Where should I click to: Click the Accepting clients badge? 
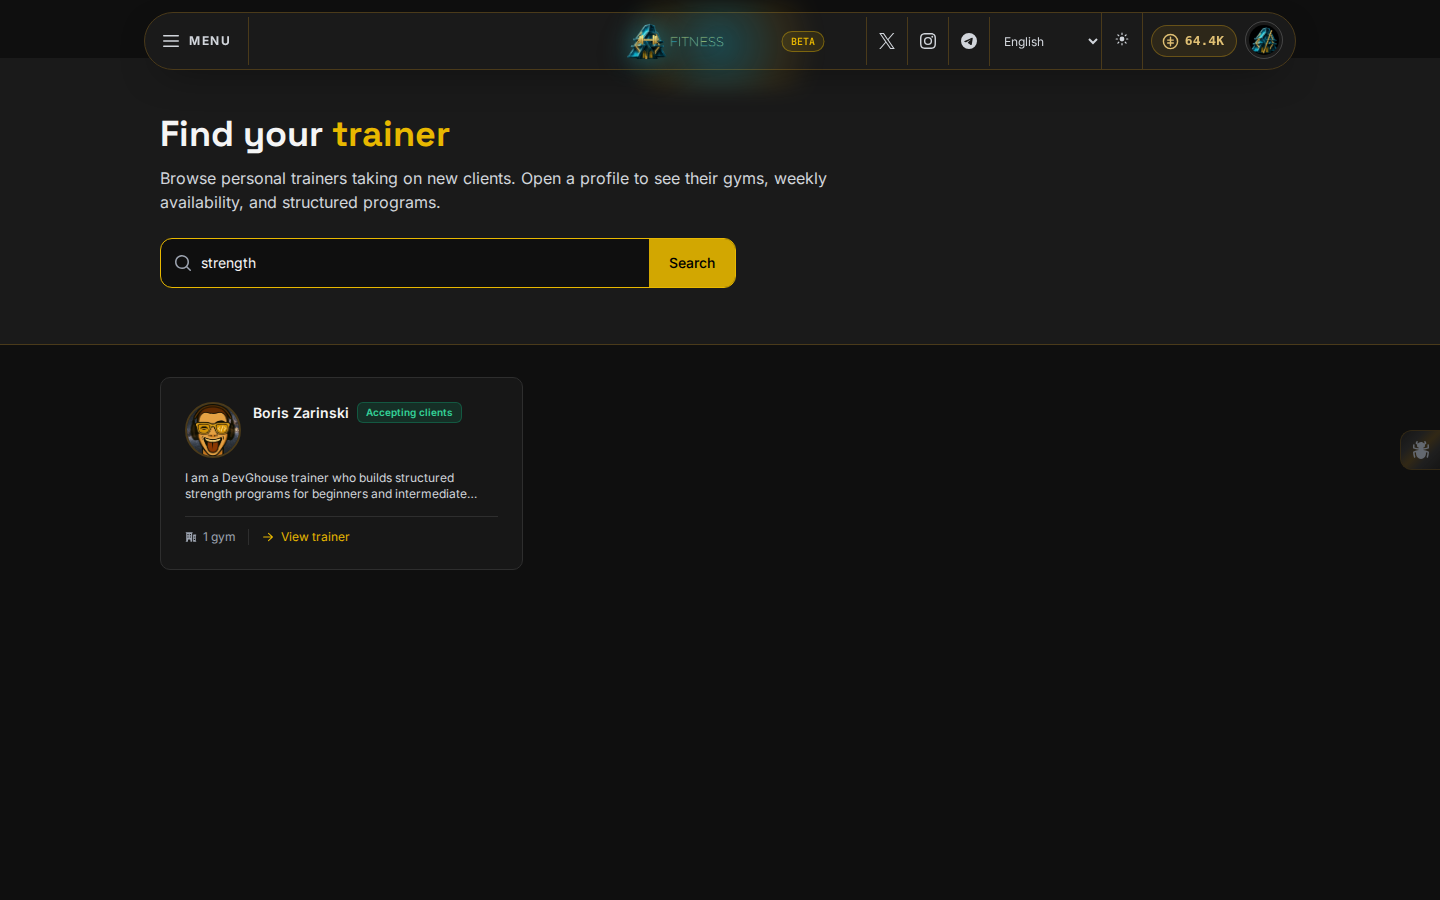409,413
